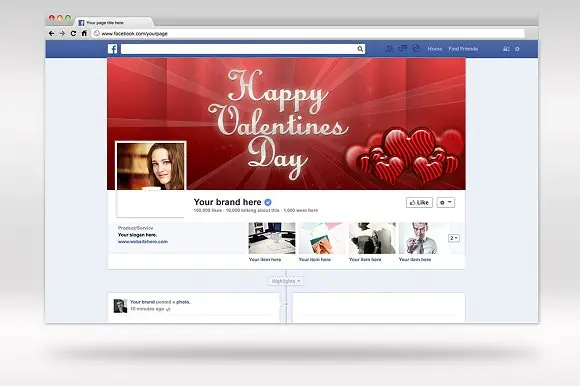Click the address bar showing www.facebook.com/yourpage
The width and height of the screenshot is (580, 386).
click(308, 33)
